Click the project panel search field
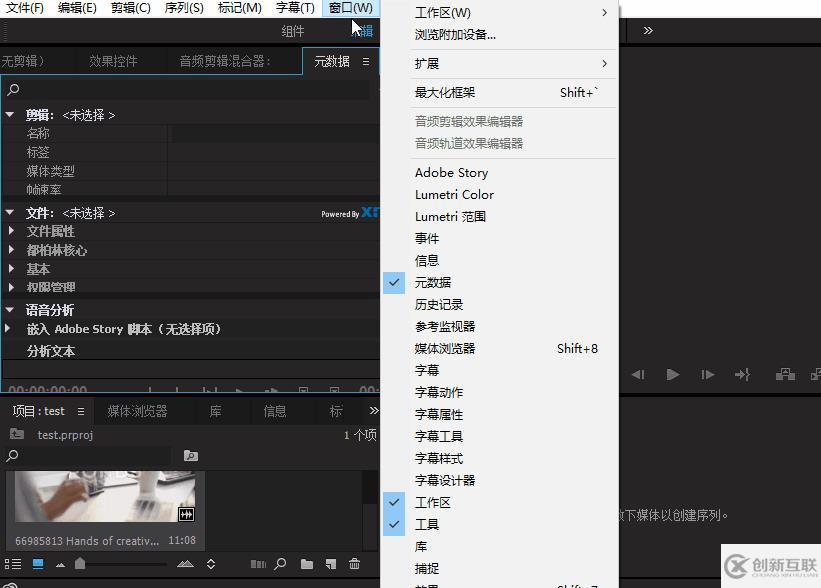The height and width of the screenshot is (588, 821). pyautogui.click(x=88, y=456)
